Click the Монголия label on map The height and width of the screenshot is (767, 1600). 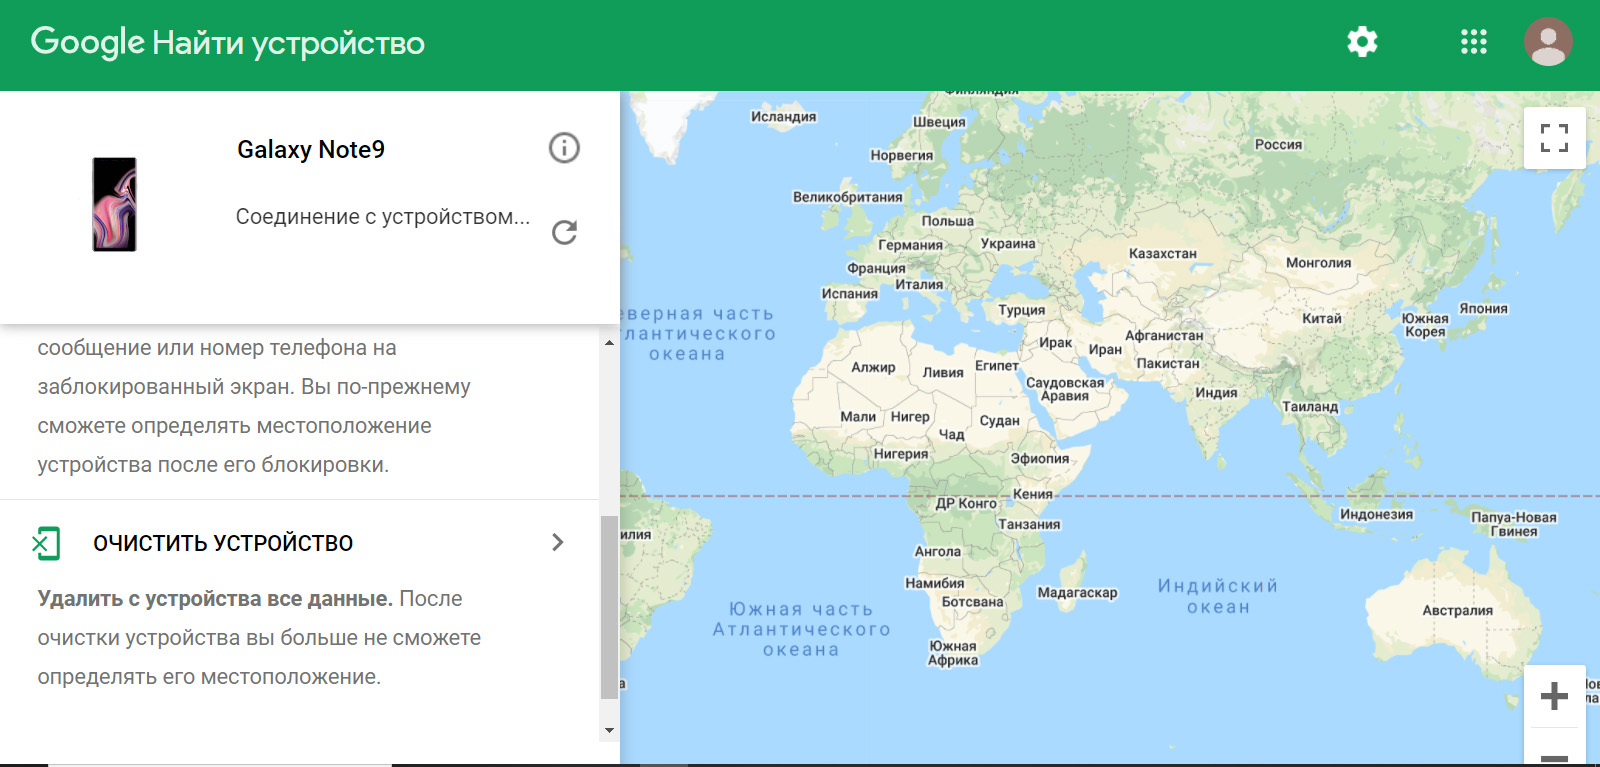coord(1319,263)
